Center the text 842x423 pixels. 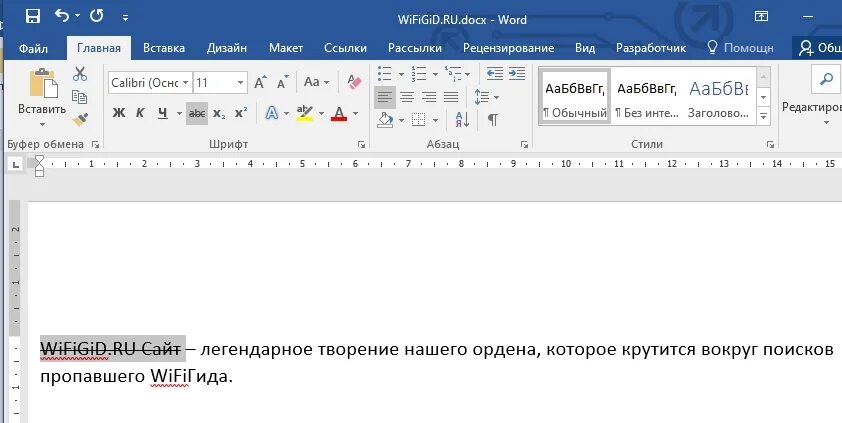[x=407, y=97]
